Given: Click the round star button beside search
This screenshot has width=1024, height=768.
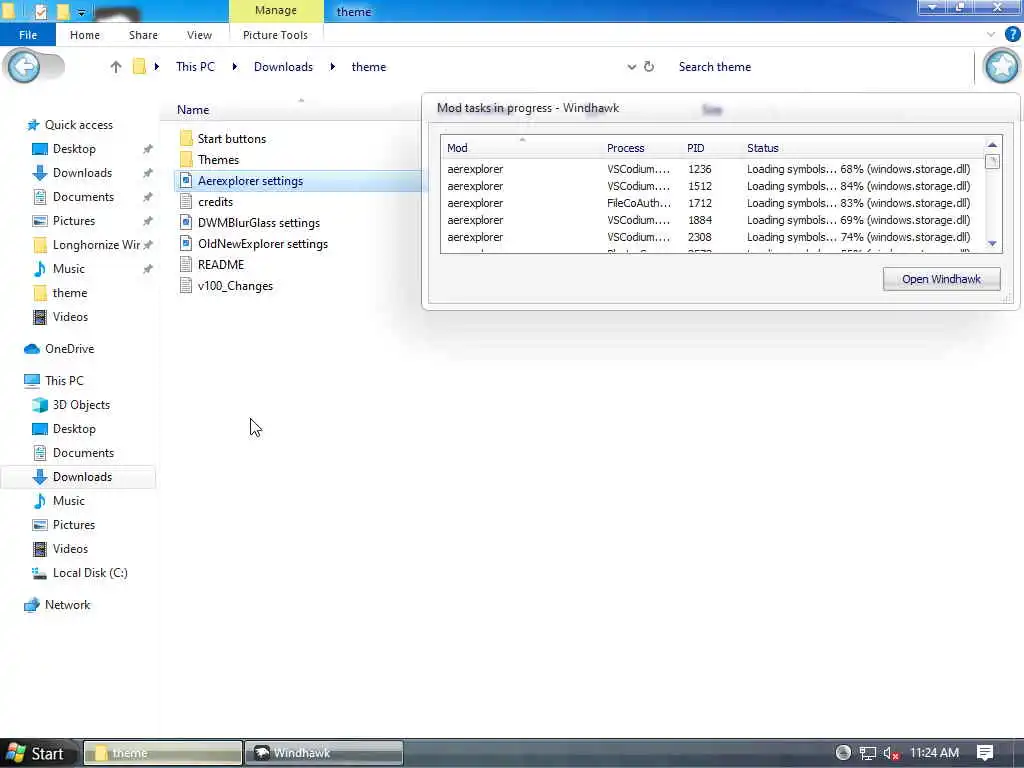Looking at the screenshot, I should tap(1002, 66).
